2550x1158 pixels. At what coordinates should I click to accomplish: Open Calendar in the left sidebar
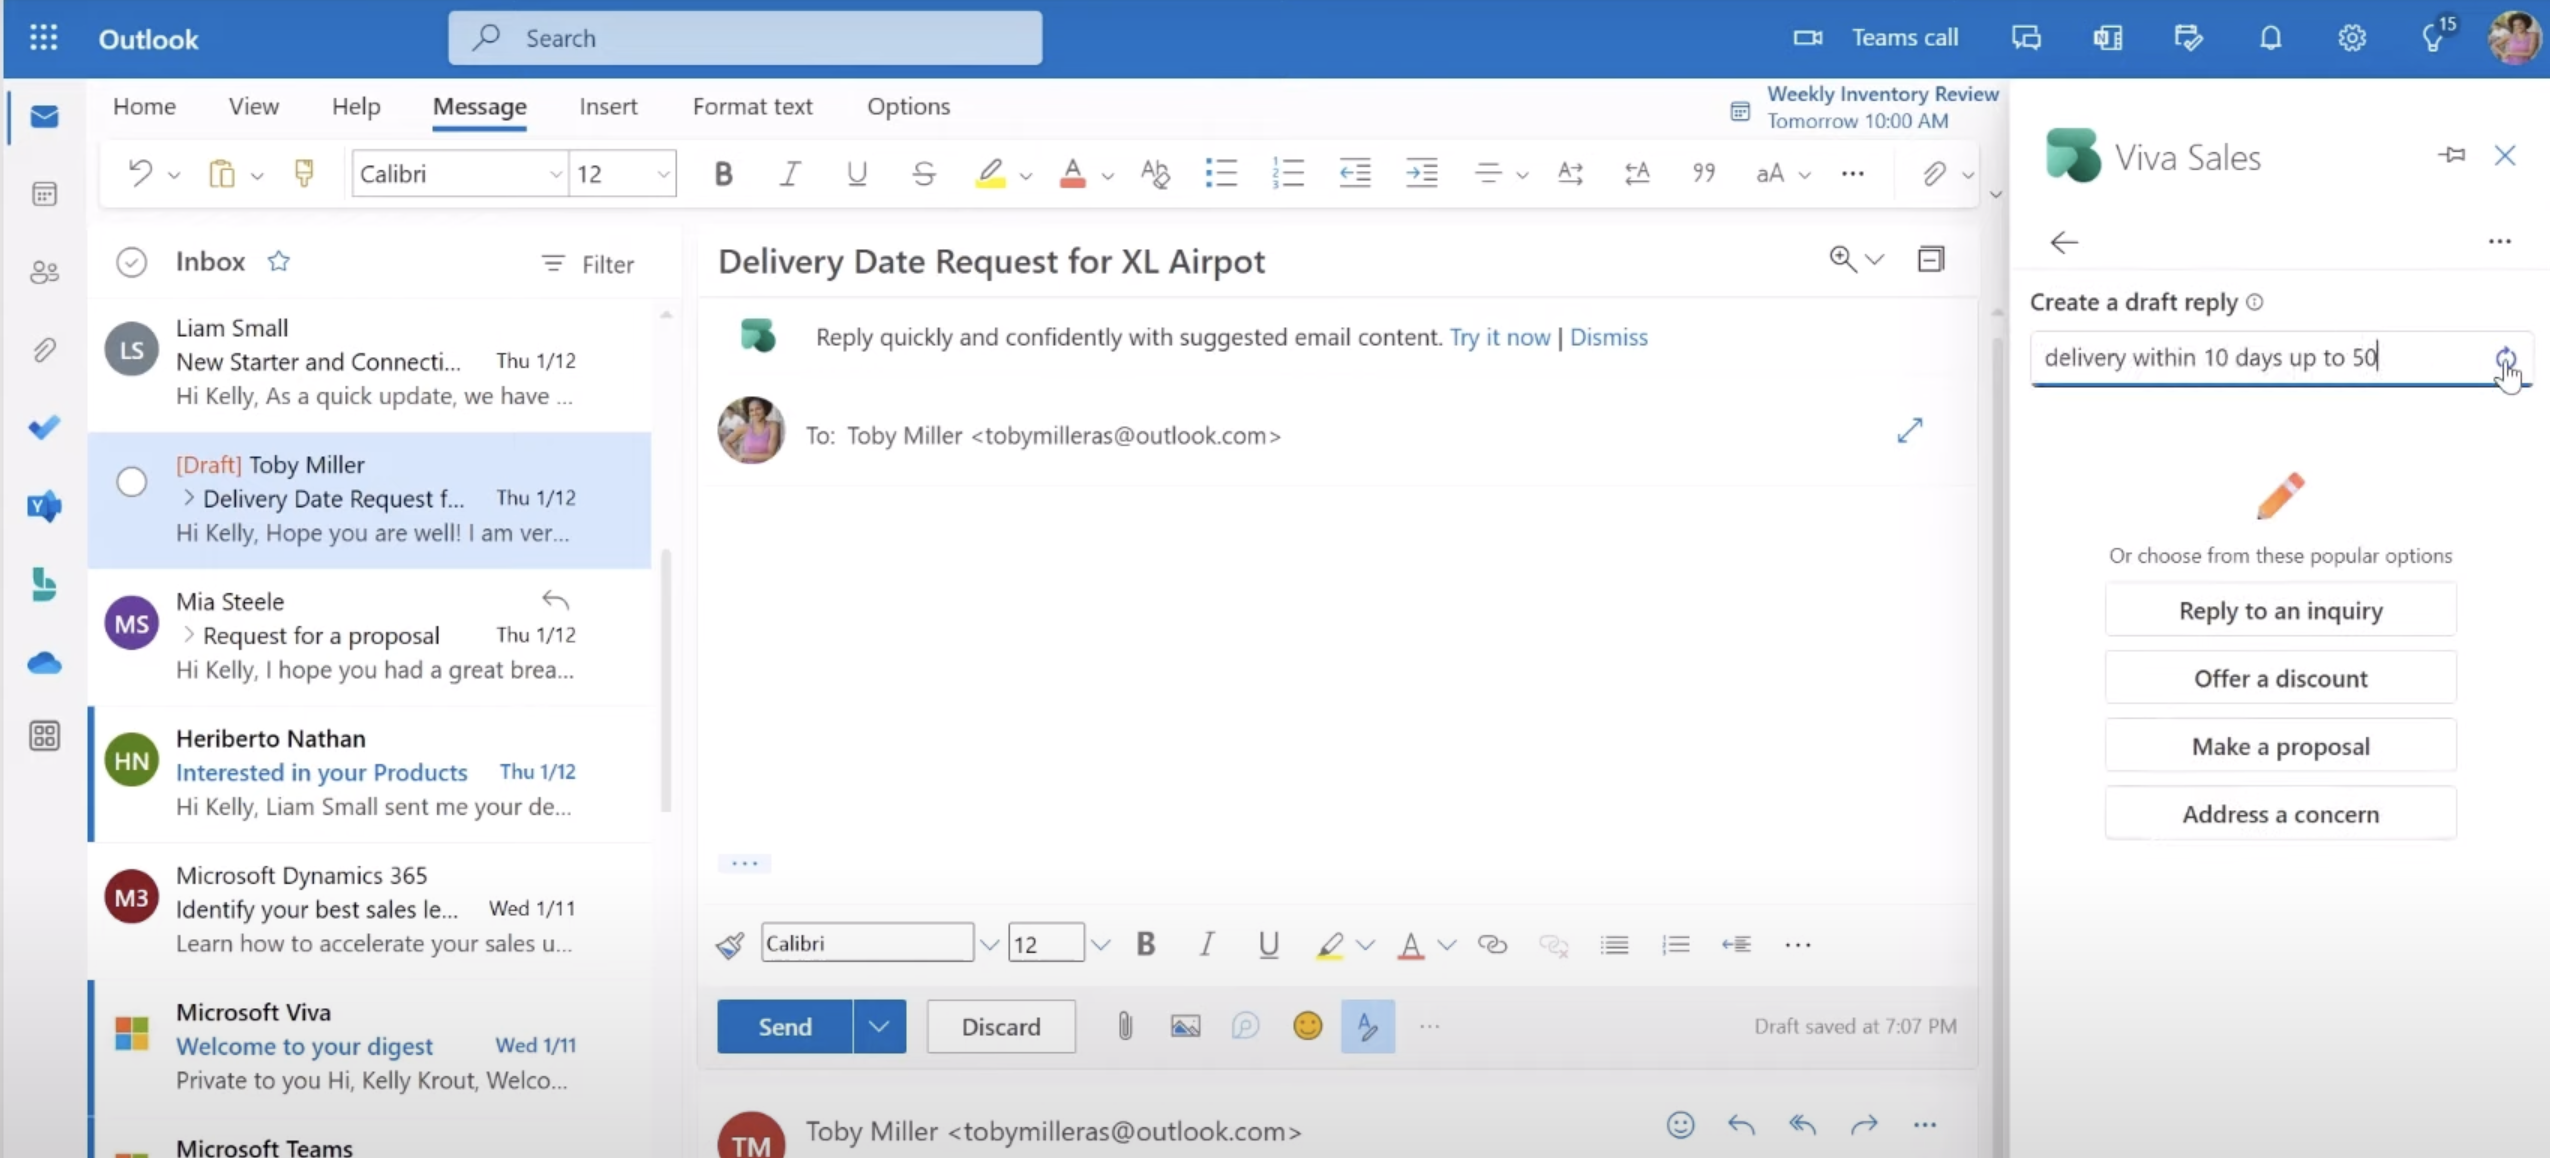(44, 193)
